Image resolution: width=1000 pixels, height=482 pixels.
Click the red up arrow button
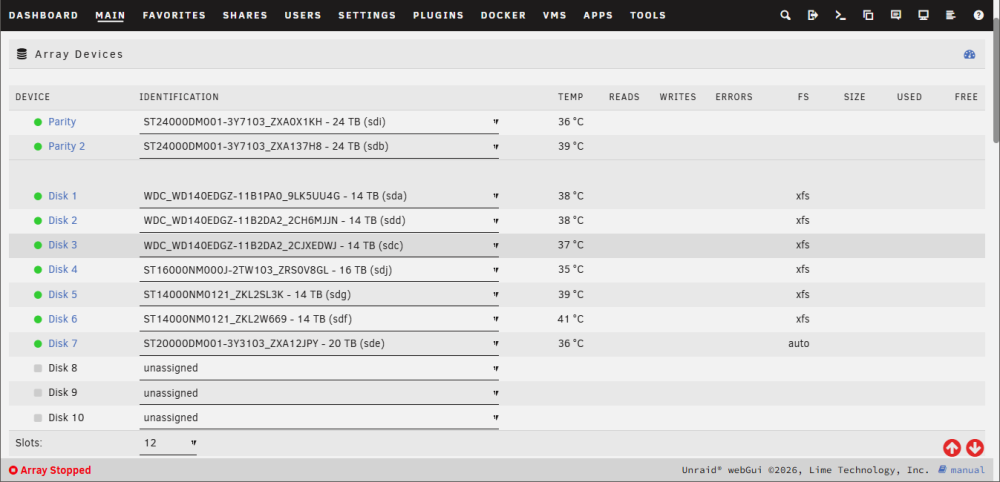coord(952,448)
